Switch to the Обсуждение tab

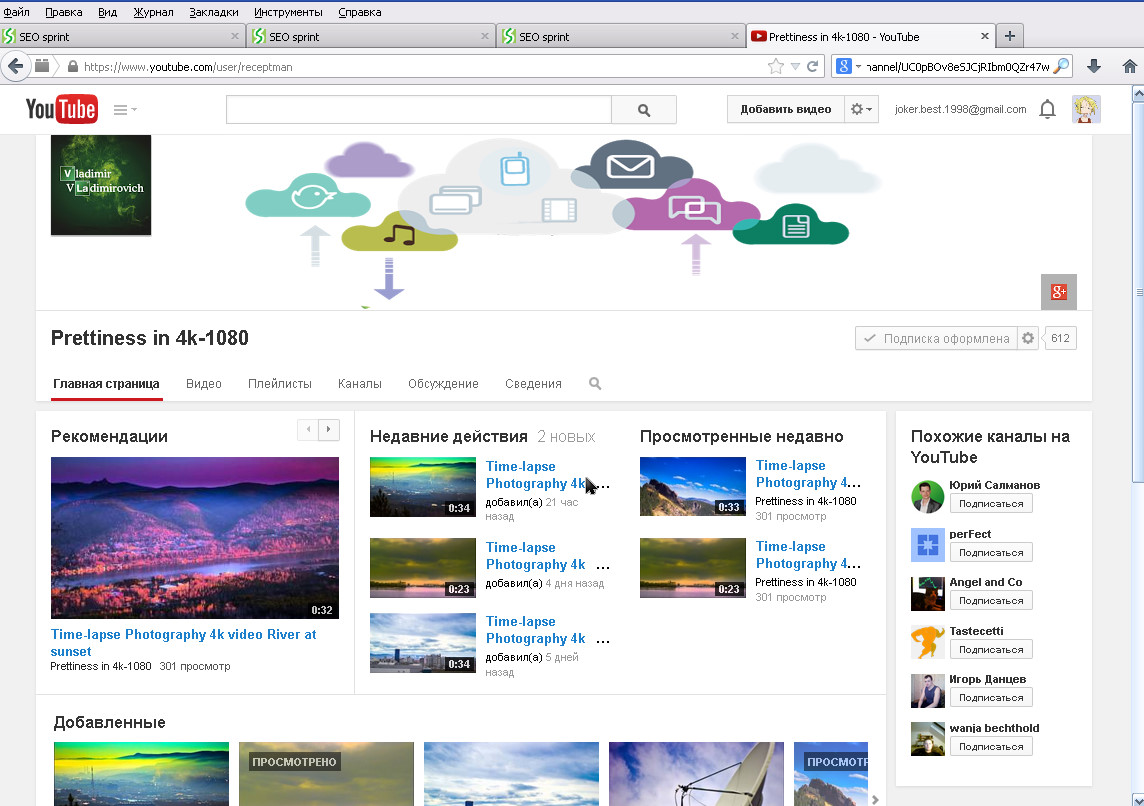(x=443, y=384)
